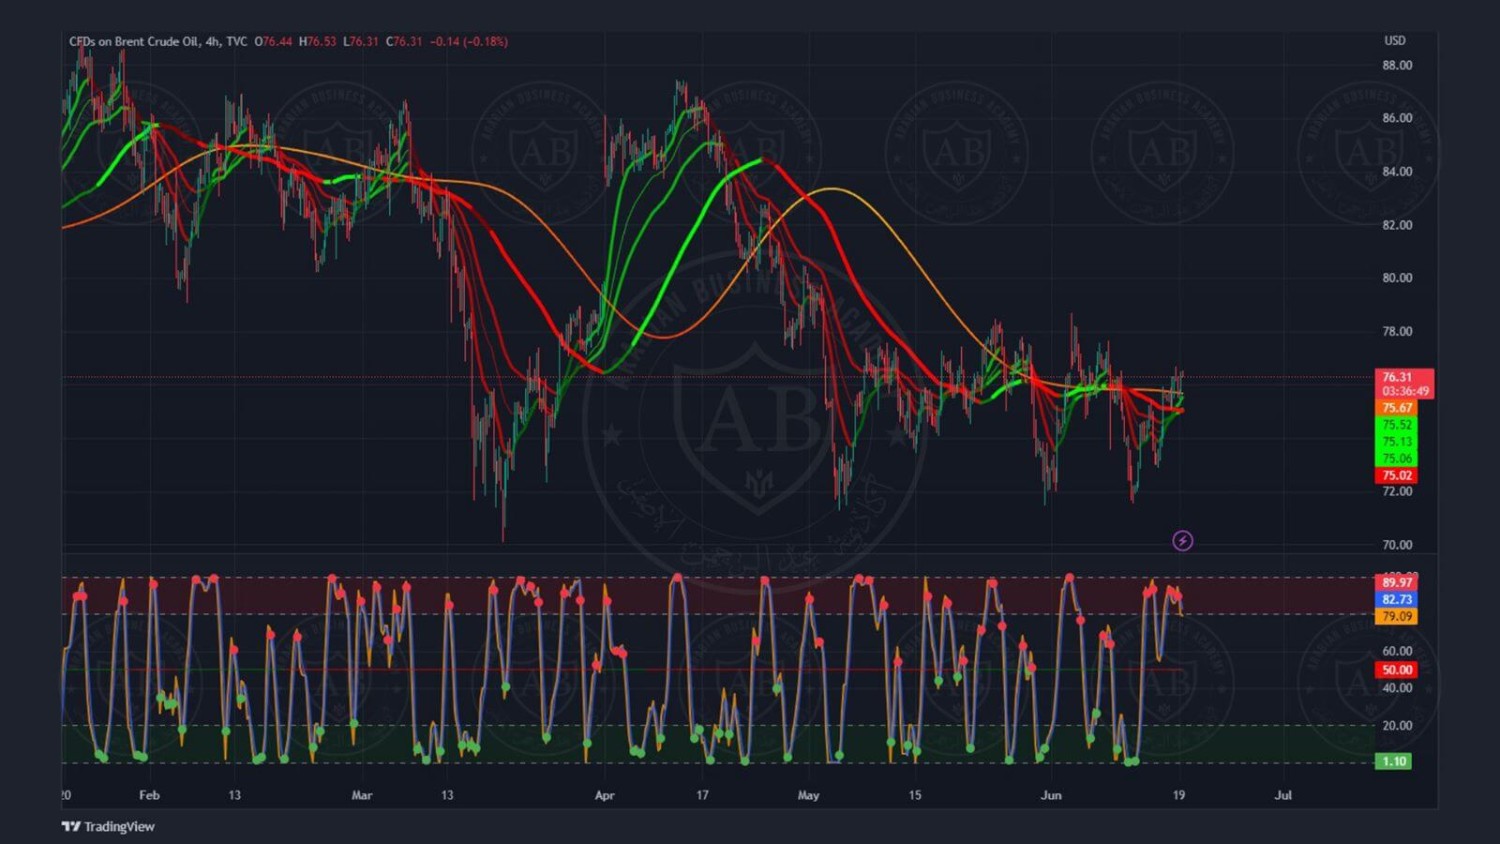Click the 70.00 price scale label
Screen dimensions: 1500x844
coord(1397,545)
